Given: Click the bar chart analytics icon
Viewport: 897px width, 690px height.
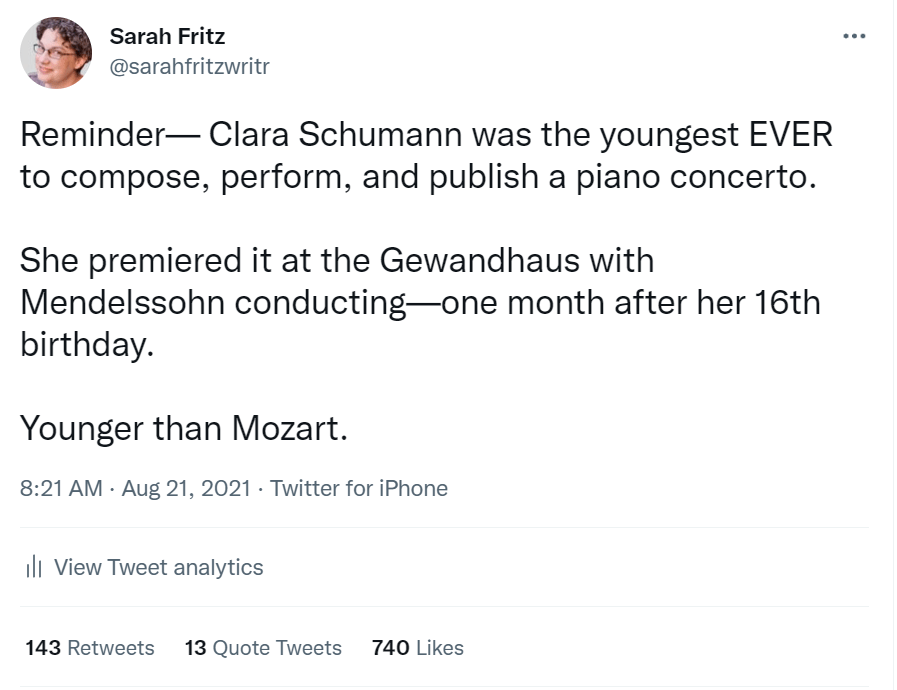Looking at the screenshot, I should [34, 568].
